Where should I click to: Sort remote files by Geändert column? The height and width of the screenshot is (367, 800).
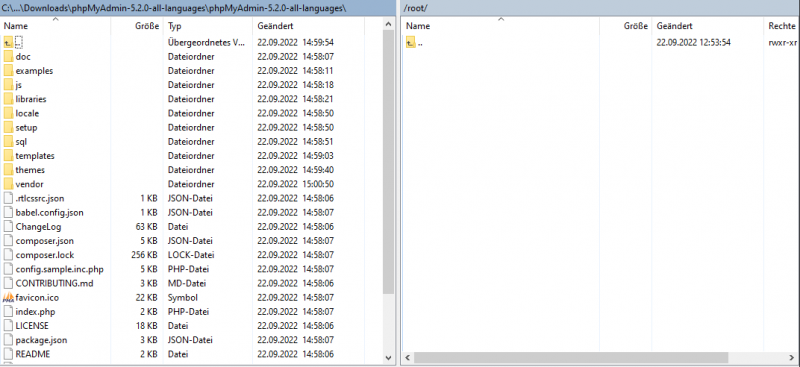(708, 26)
